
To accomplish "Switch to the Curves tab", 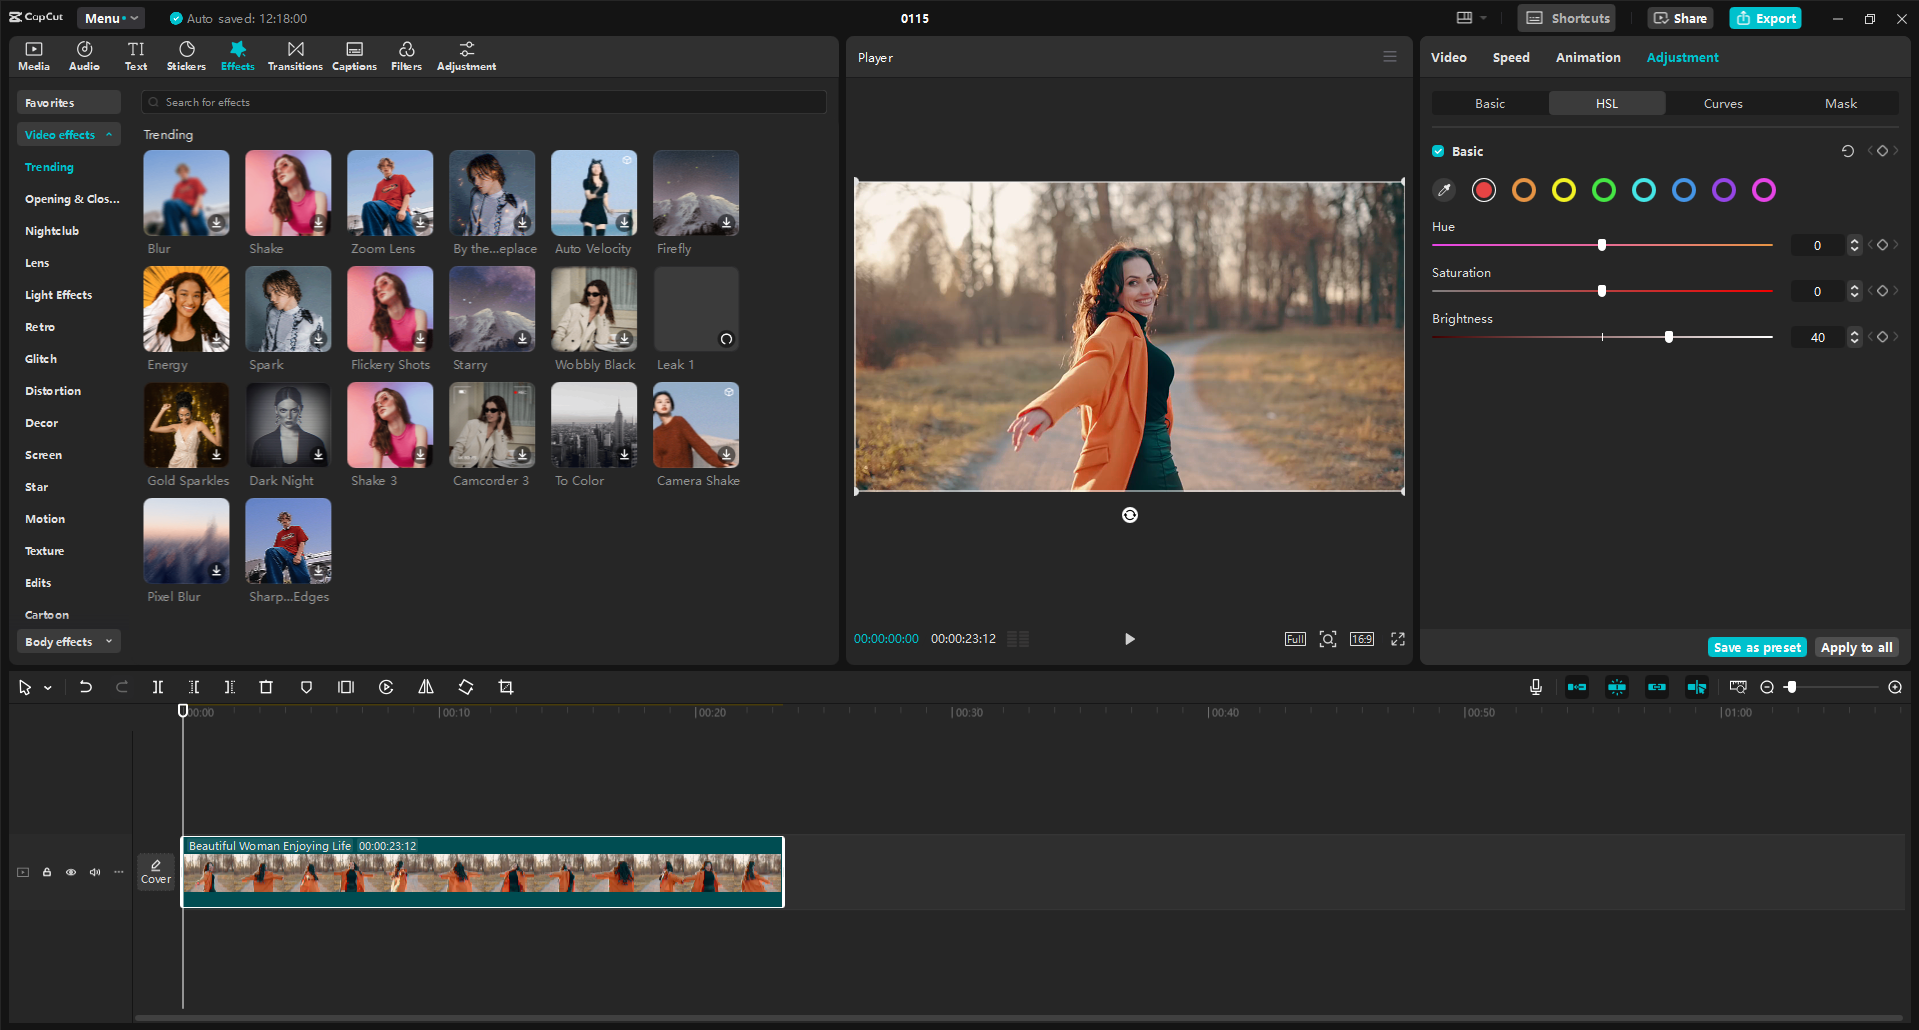I will tap(1723, 103).
